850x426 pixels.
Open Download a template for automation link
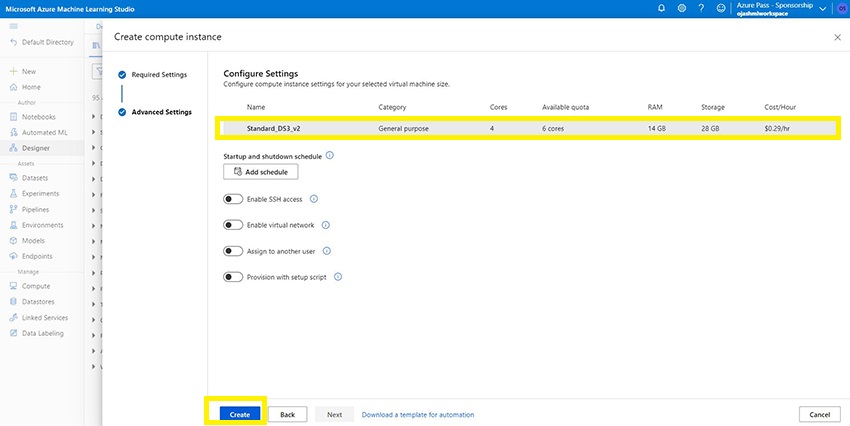pos(418,414)
